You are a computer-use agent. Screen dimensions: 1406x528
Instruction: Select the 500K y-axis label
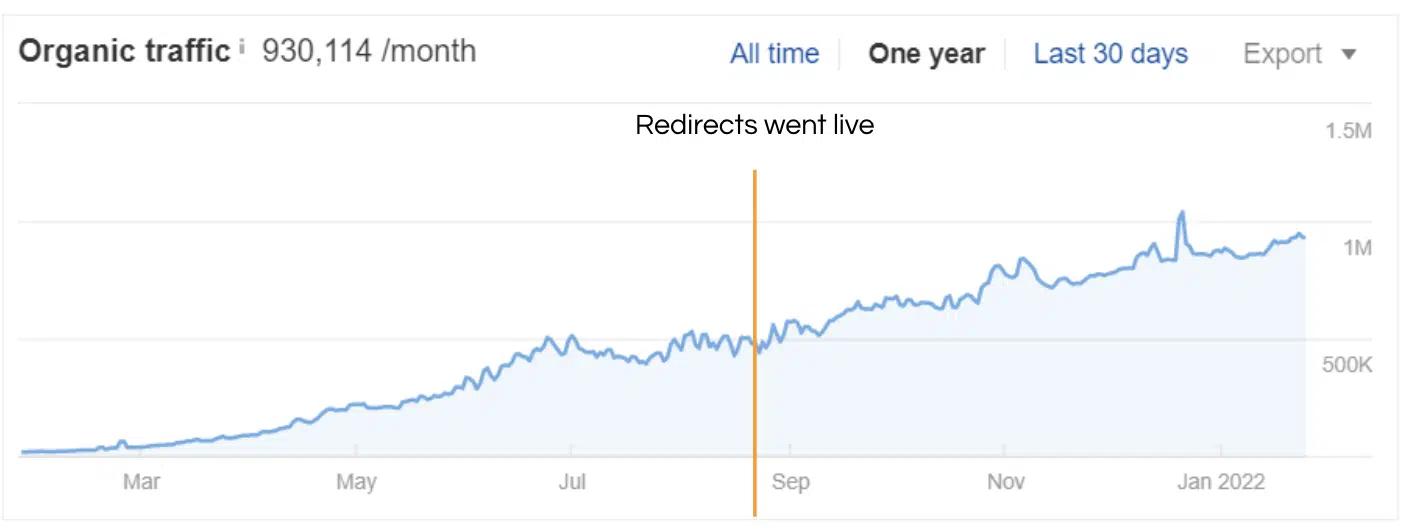point(1346,365)
